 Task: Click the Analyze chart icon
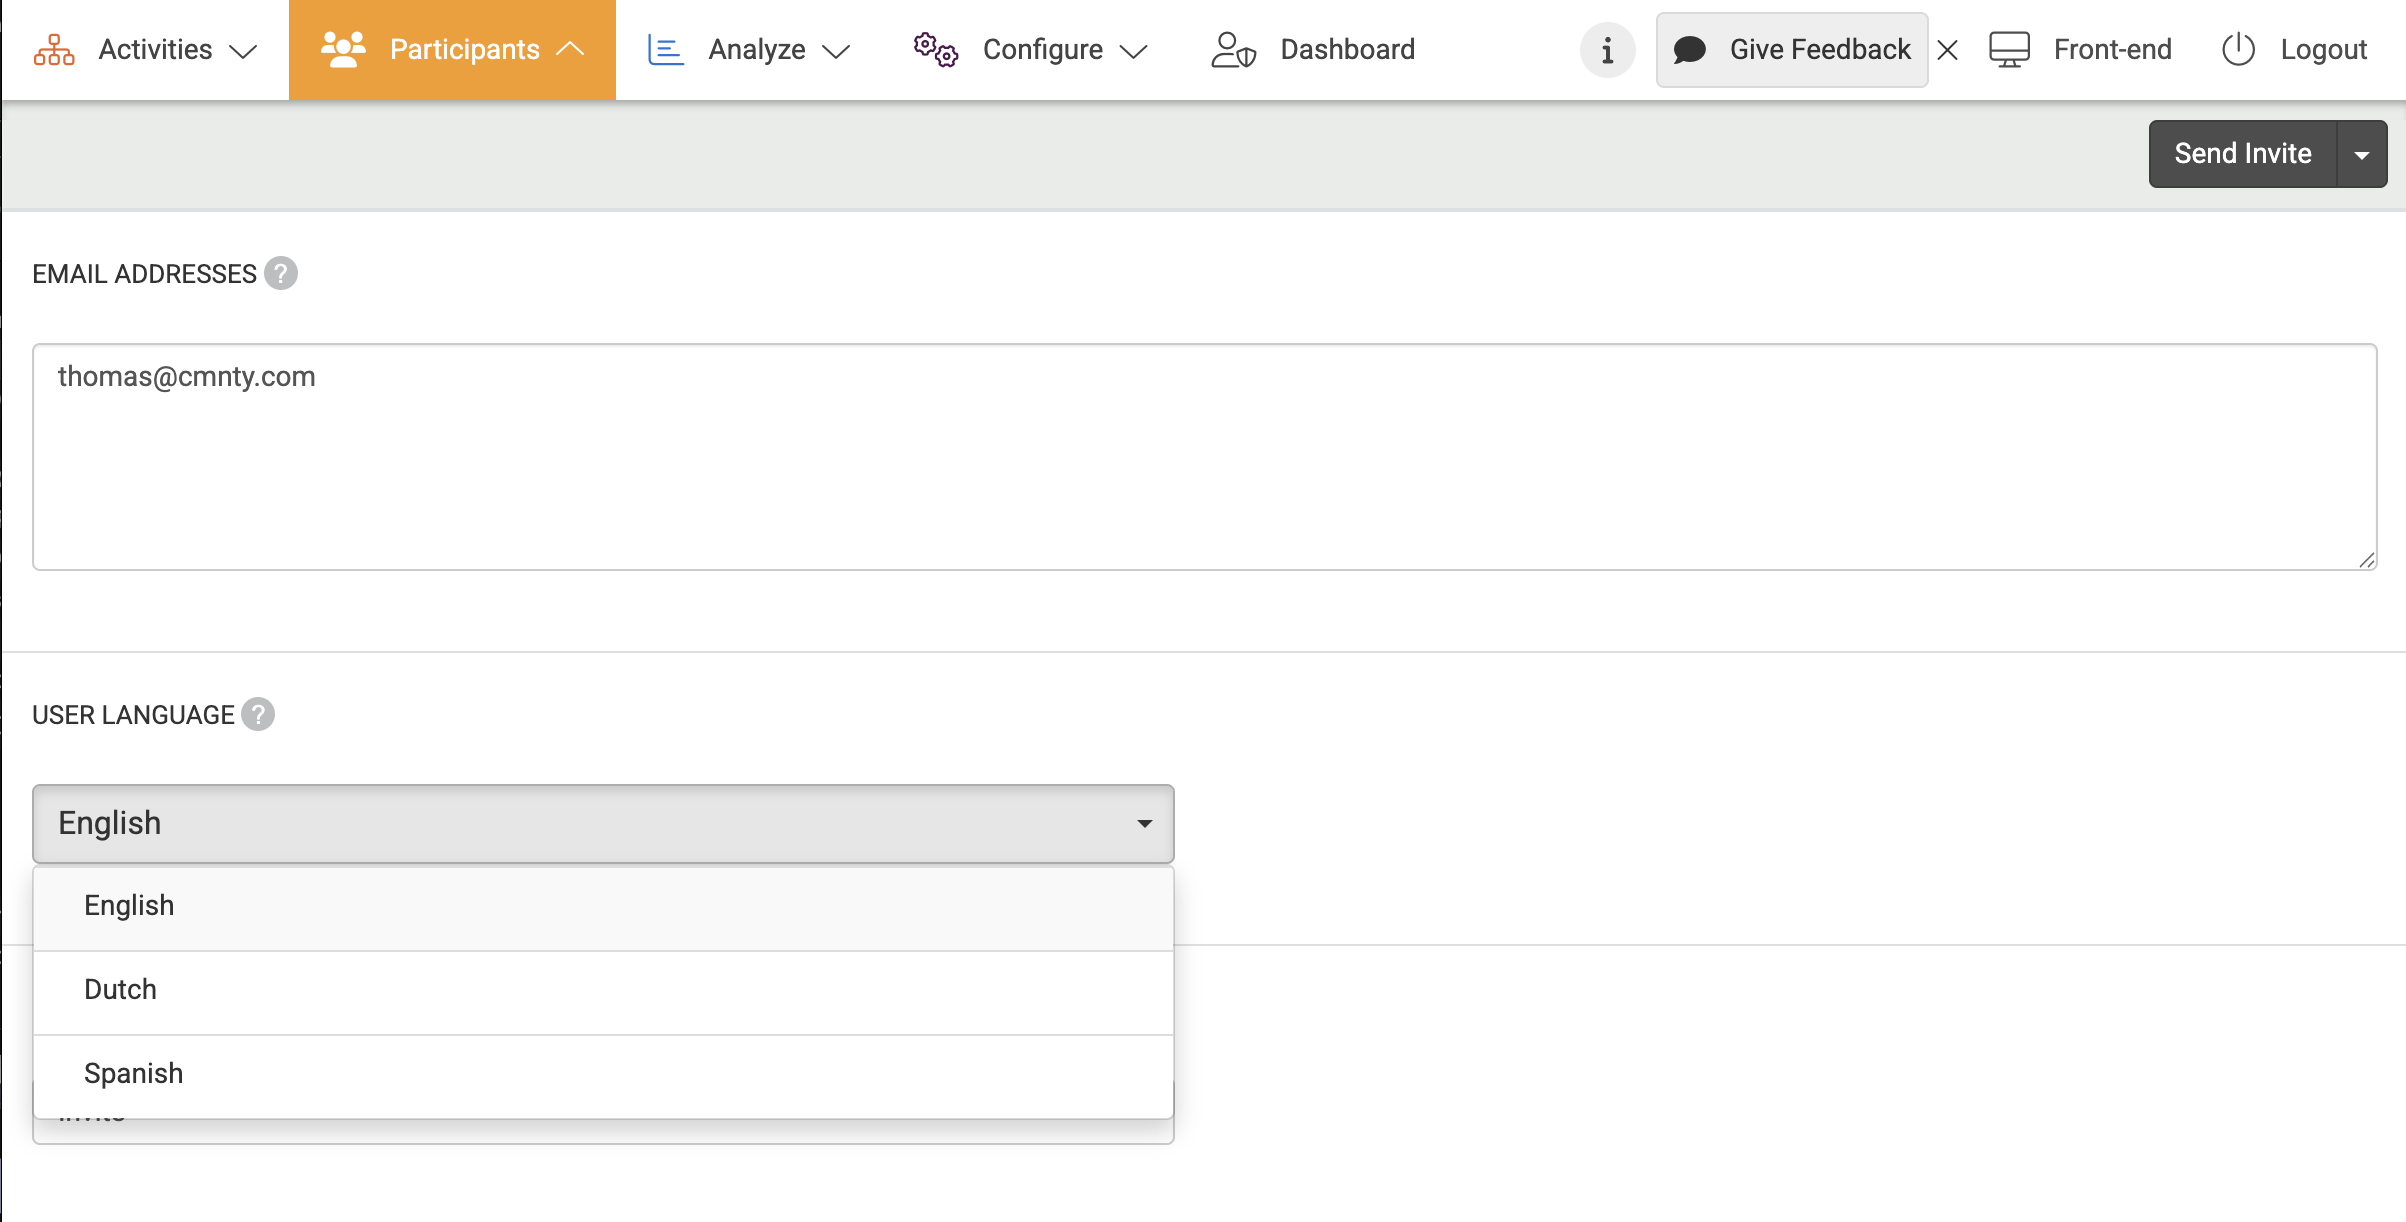click(x=665, y=50)
